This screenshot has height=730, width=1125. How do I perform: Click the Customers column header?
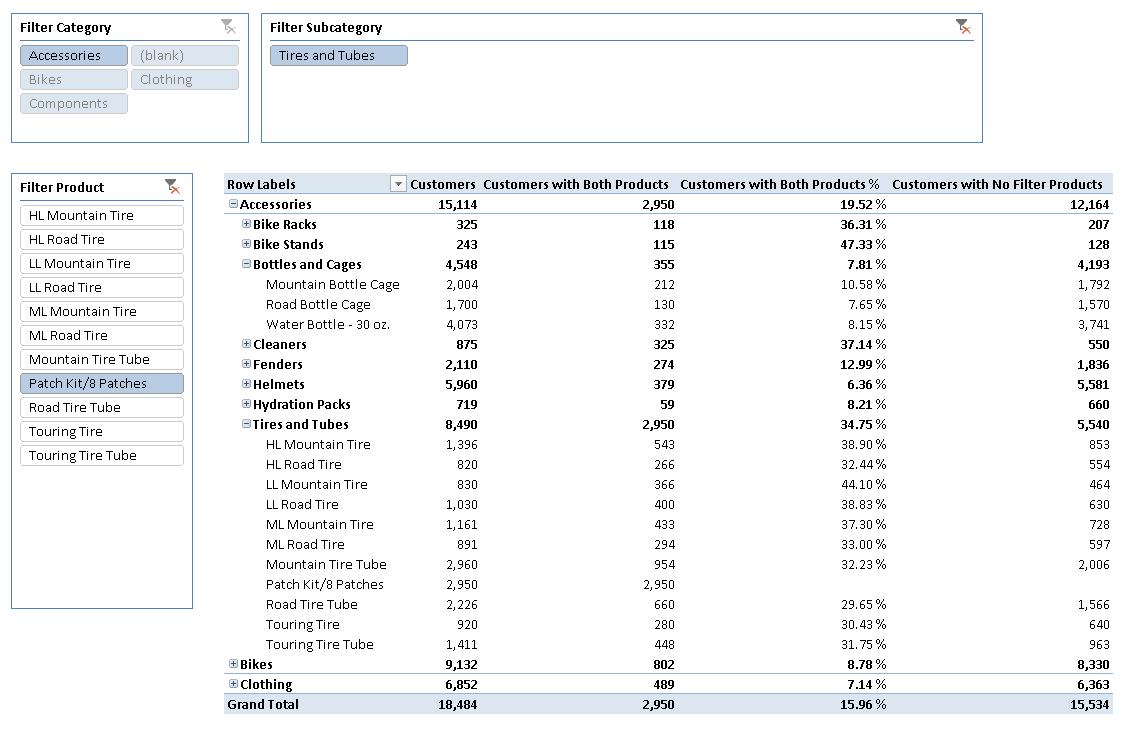443,184
